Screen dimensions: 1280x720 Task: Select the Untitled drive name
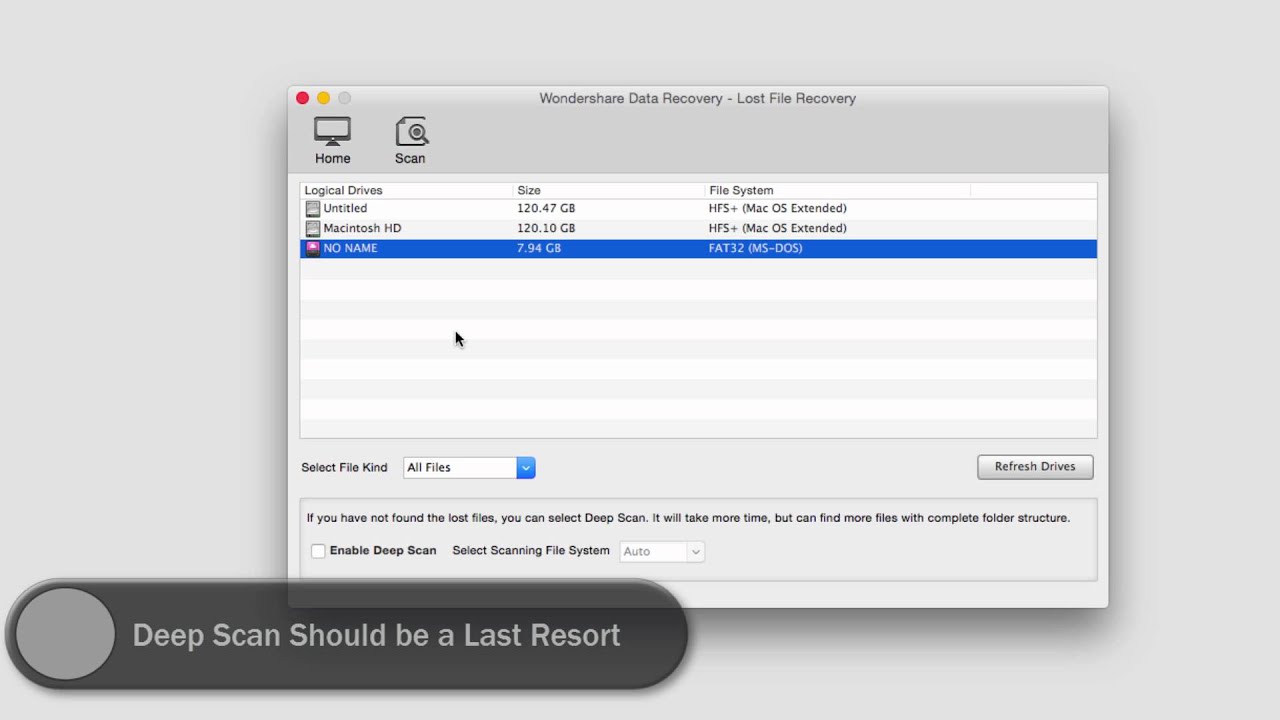[345, 208]
